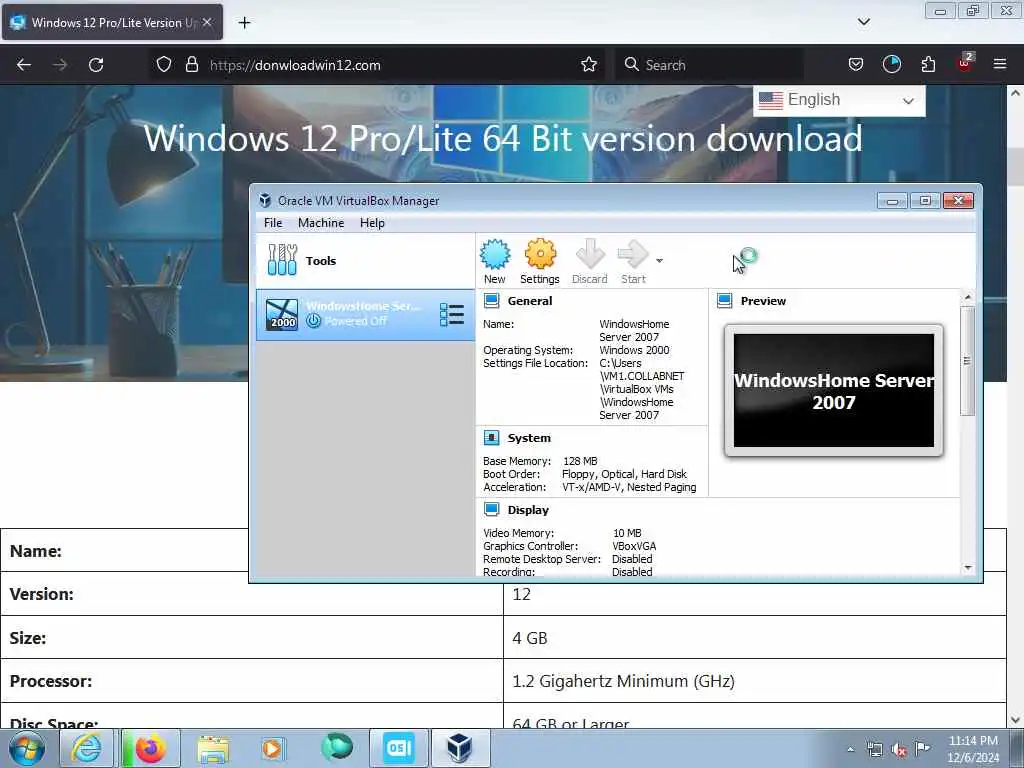Open the File menu in VirtualBox
The image size is (1024, 768).
click(x=273, y=223)
